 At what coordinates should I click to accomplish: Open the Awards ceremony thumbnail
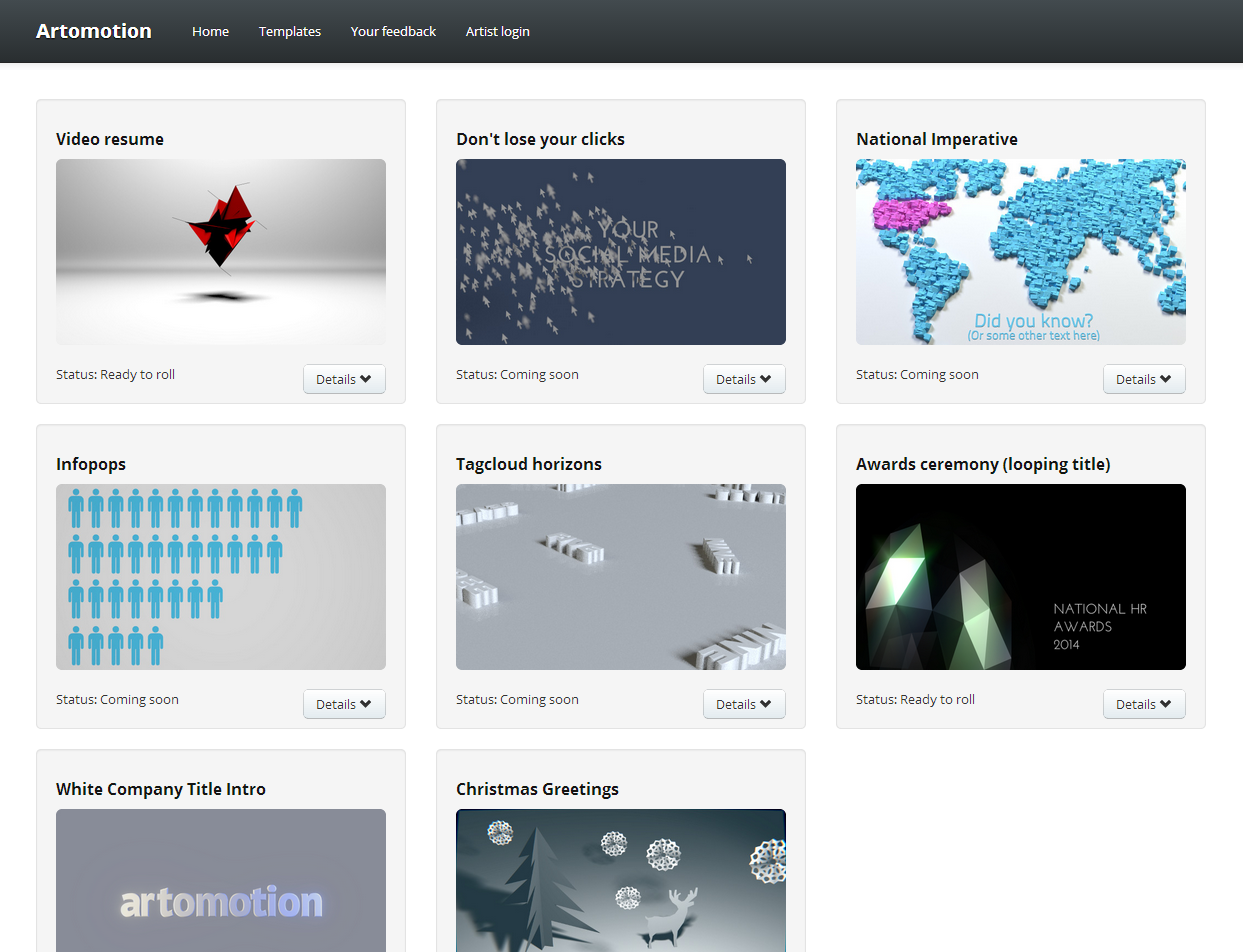pyautogui.click(x=1021, y=577)
